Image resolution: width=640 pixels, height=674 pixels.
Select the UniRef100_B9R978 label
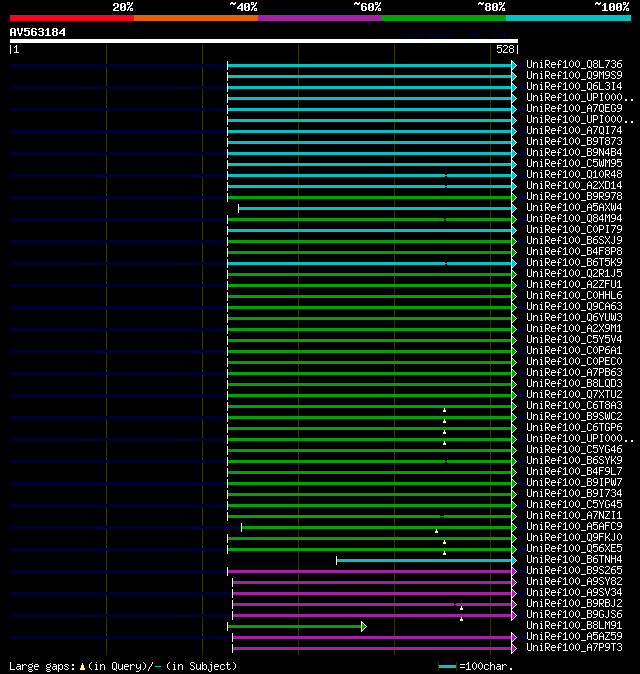574,196
